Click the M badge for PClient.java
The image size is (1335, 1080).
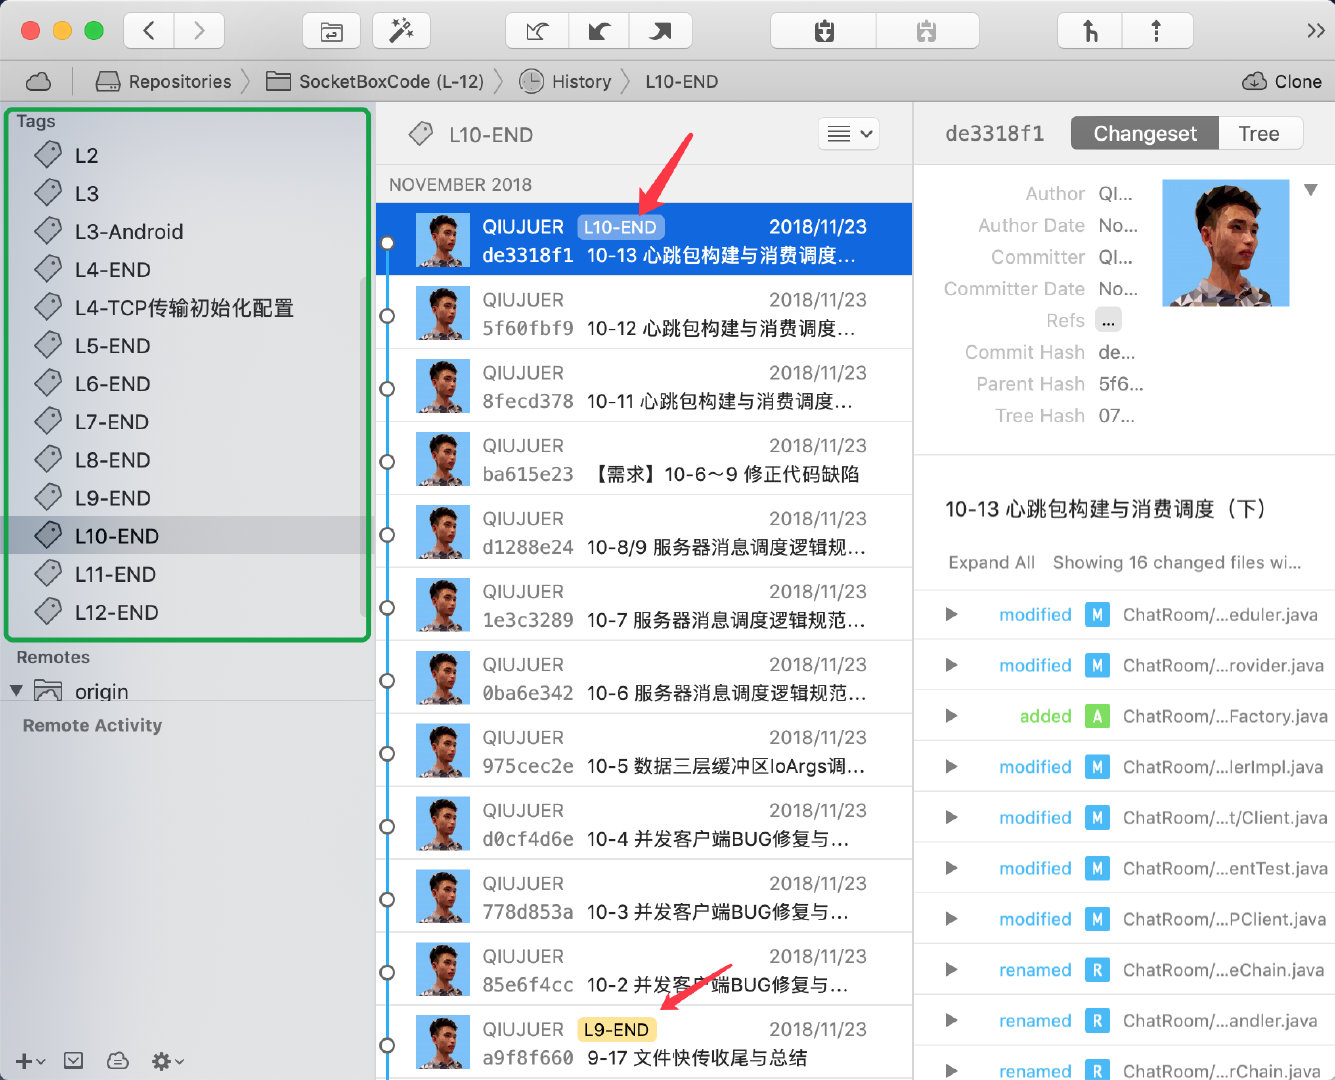1097,919
